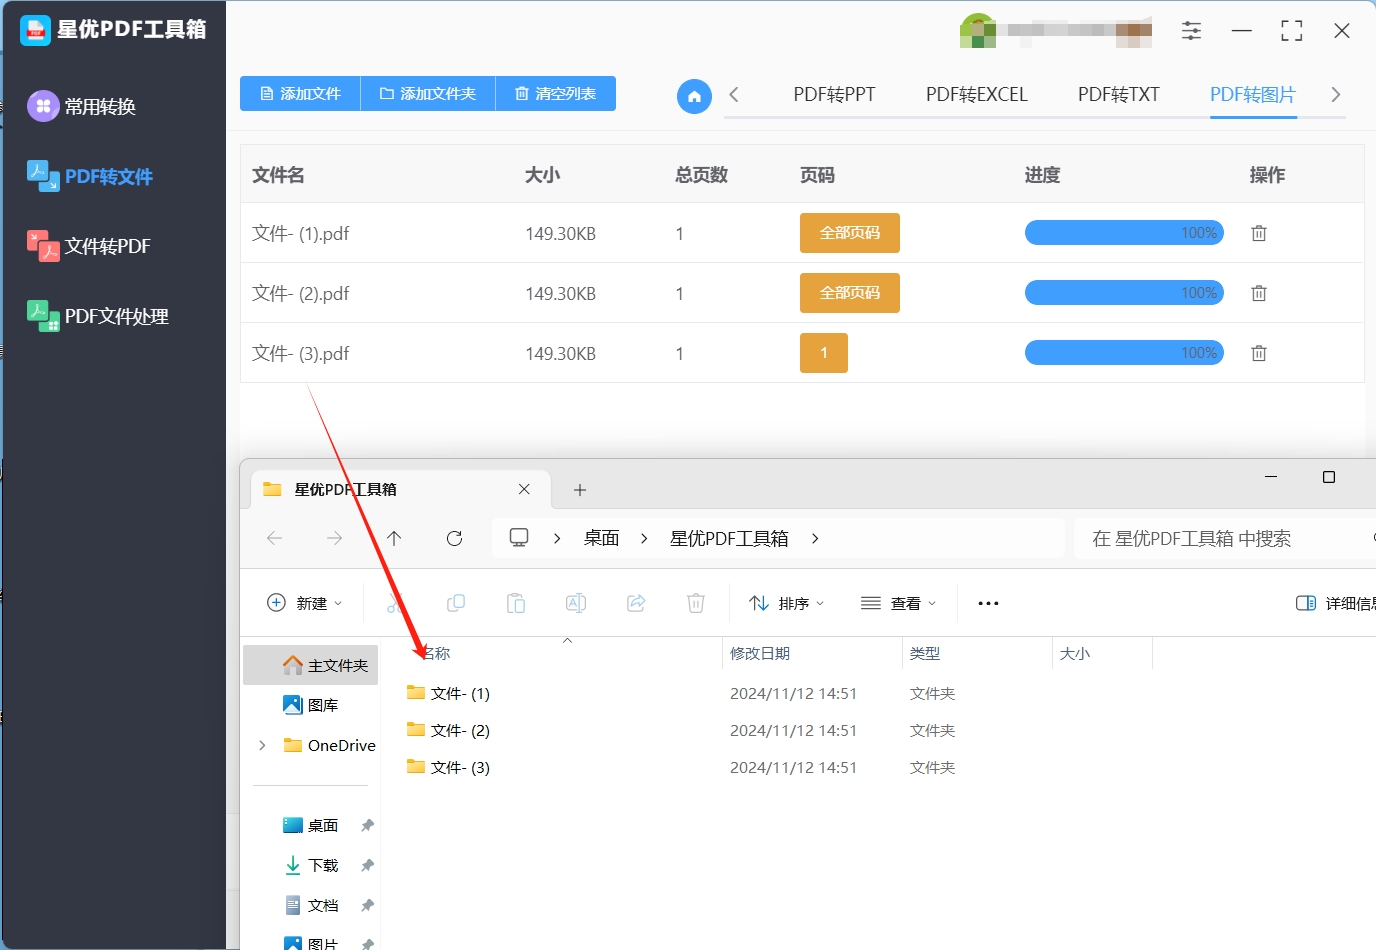Click page number 1 button for 文件- (3).pdf
This screenshot has height=950, width=1376.
click(824, 353)
